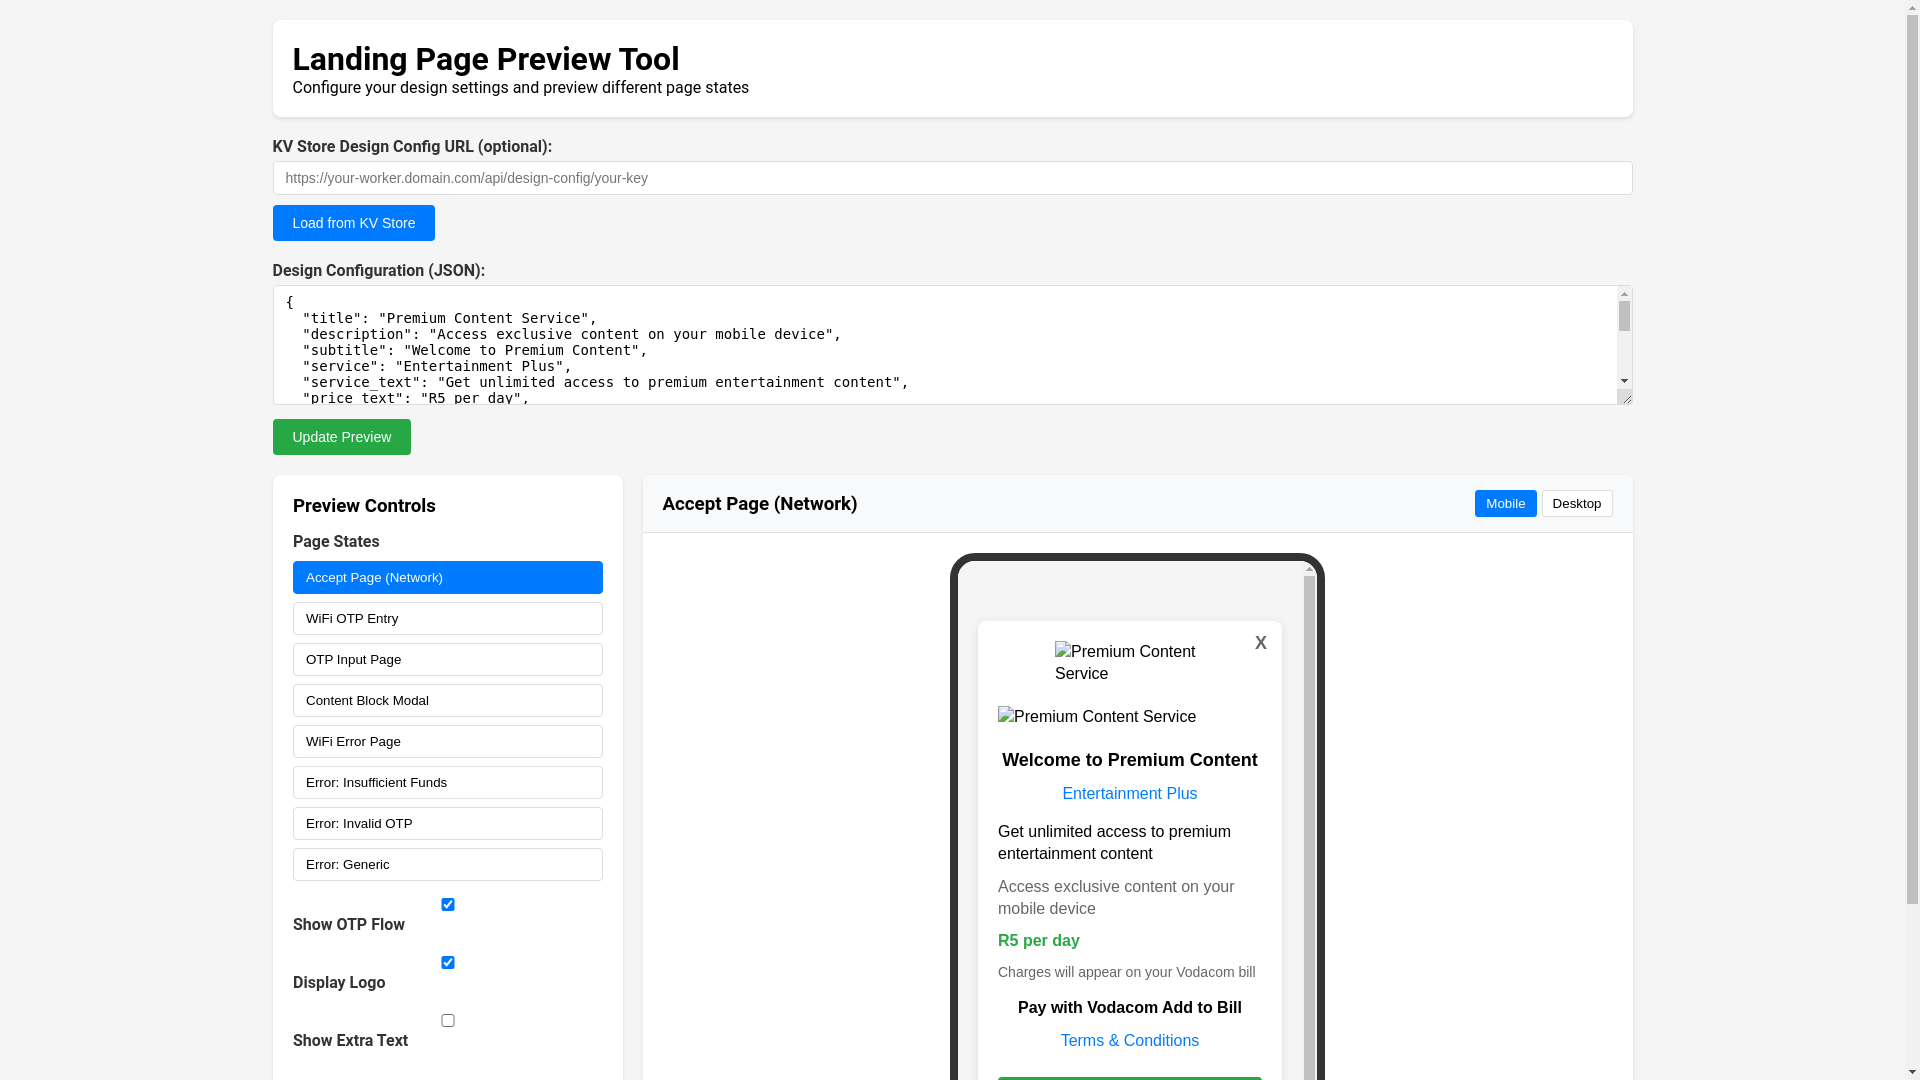Show the Content Block Modal state

[448, 701]
